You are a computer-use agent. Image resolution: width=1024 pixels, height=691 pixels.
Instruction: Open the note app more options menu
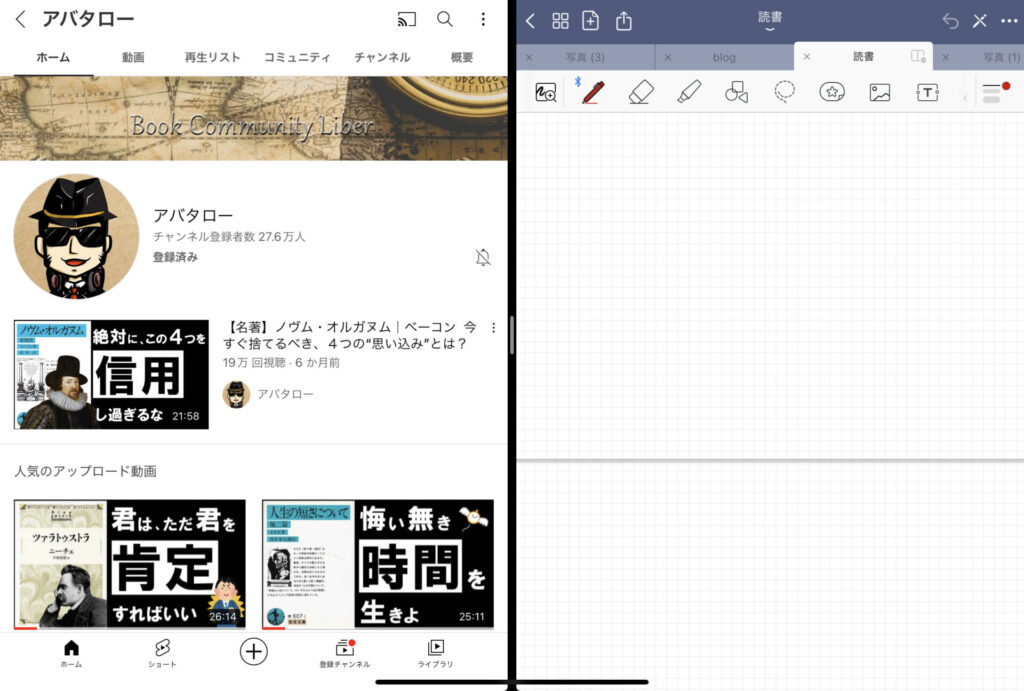click(1009, 21)
